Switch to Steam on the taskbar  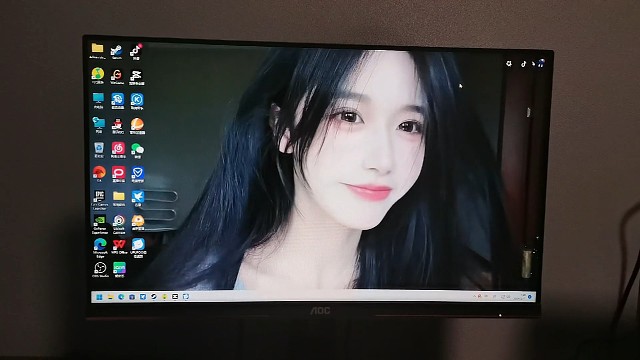(153, 297)
